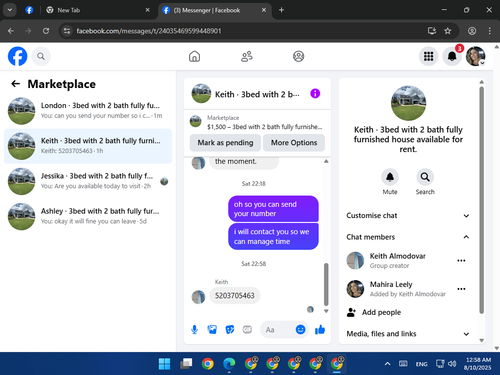The image size is (500, 375).
Task: Go to the Home feed icon
Action: 194,56
